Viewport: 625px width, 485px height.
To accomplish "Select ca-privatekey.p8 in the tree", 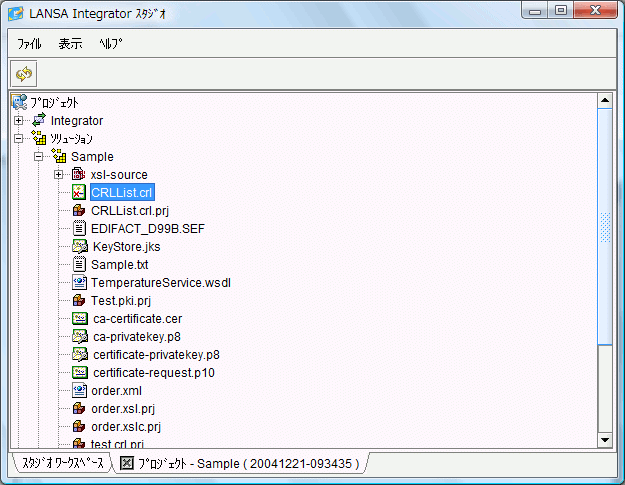I will (x=137, y=336).
